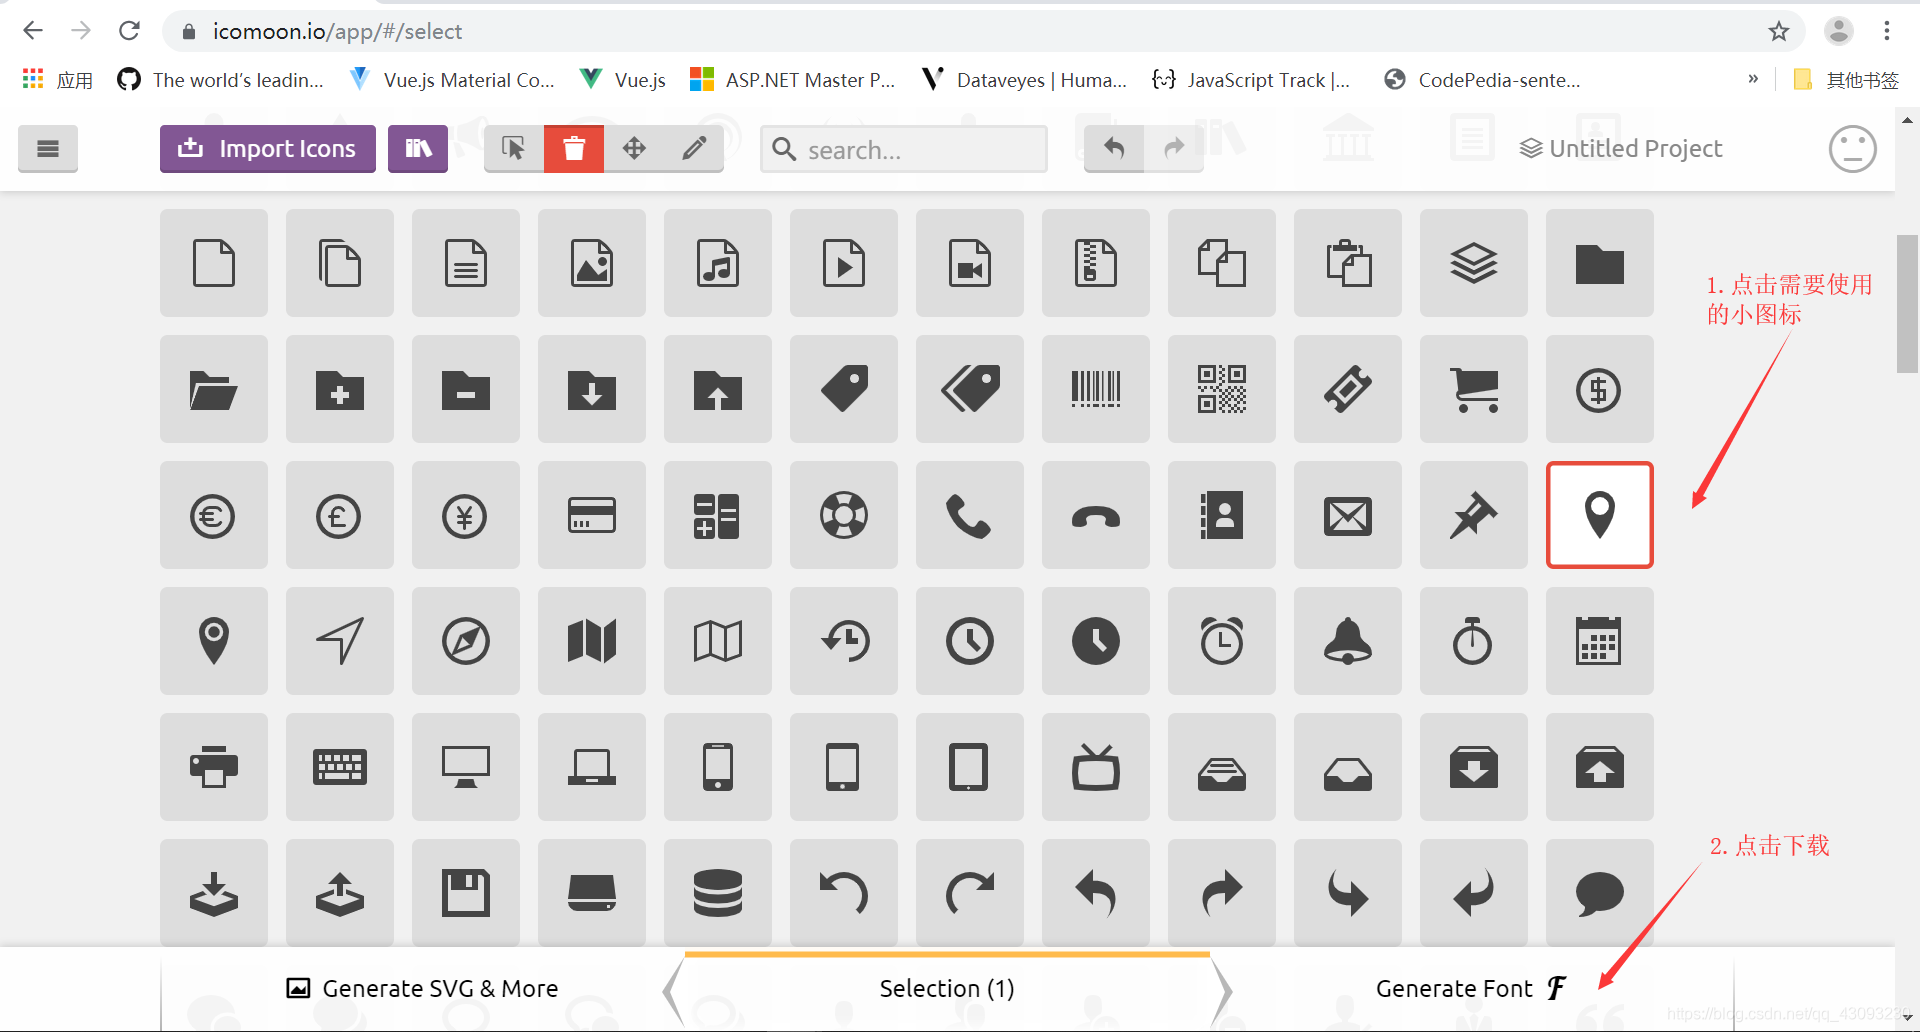Select the envelope mail icon

coord(1348,515)
